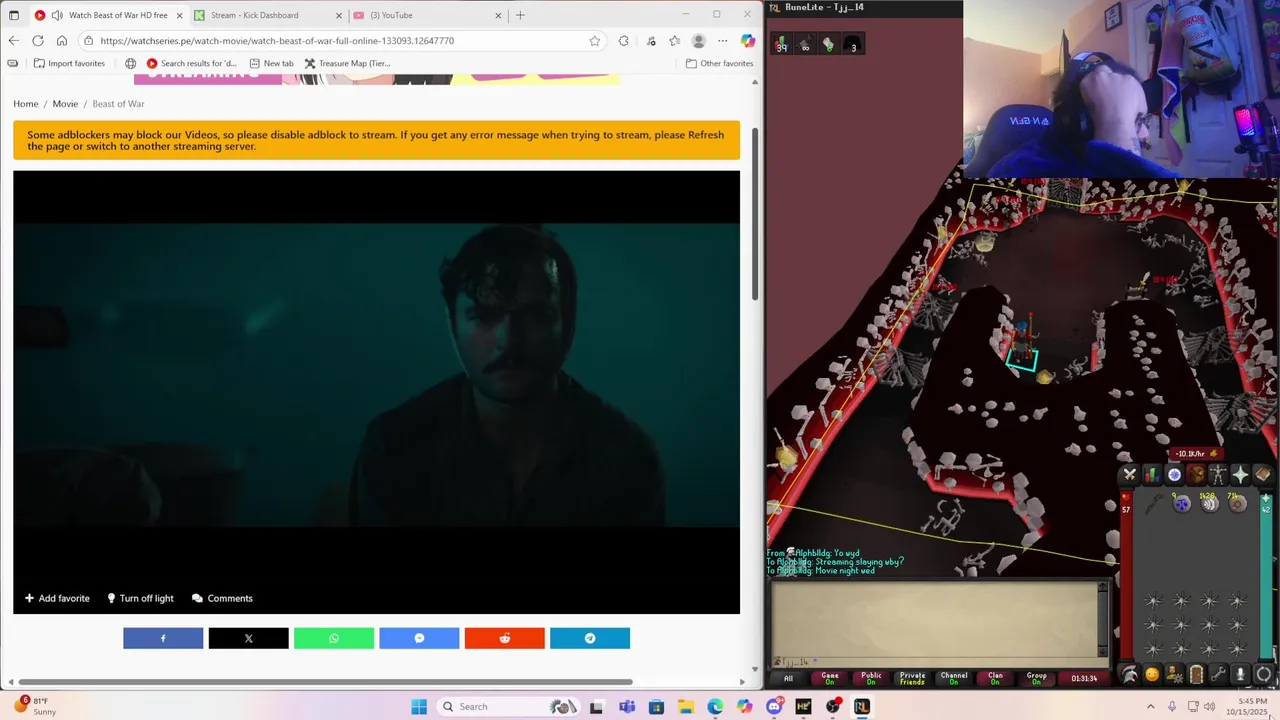Add Beast of War to favorites
This screenshot has height=720, width=1280.
(x=57, y=598)
